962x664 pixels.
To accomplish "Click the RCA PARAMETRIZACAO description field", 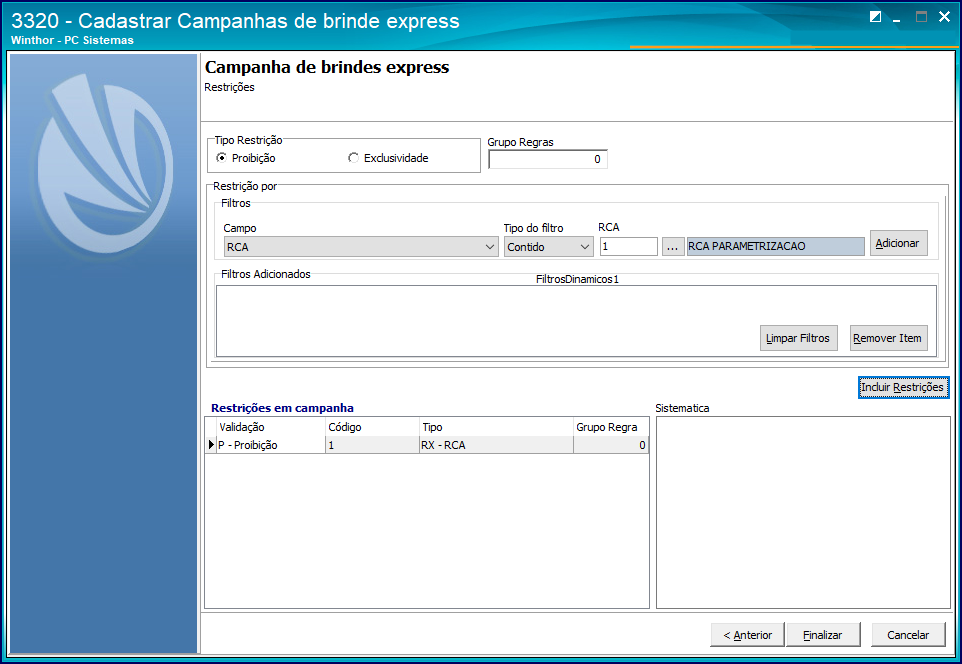I will (x=775, y=246).
